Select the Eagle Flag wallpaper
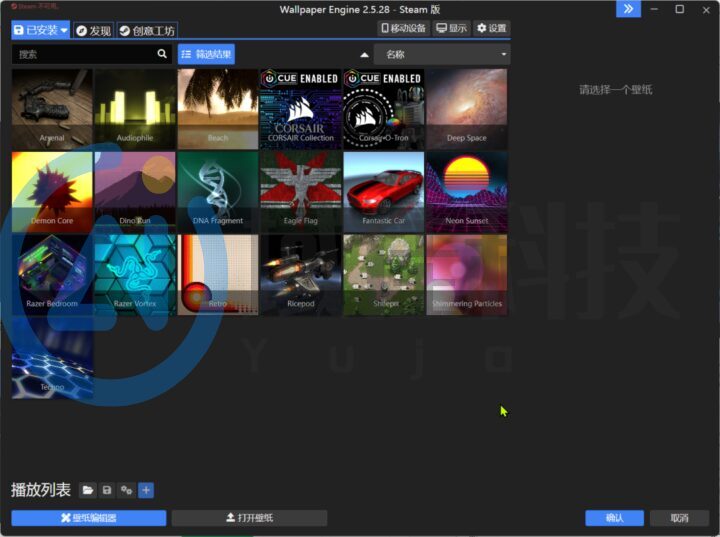 [x=301, y=192]
